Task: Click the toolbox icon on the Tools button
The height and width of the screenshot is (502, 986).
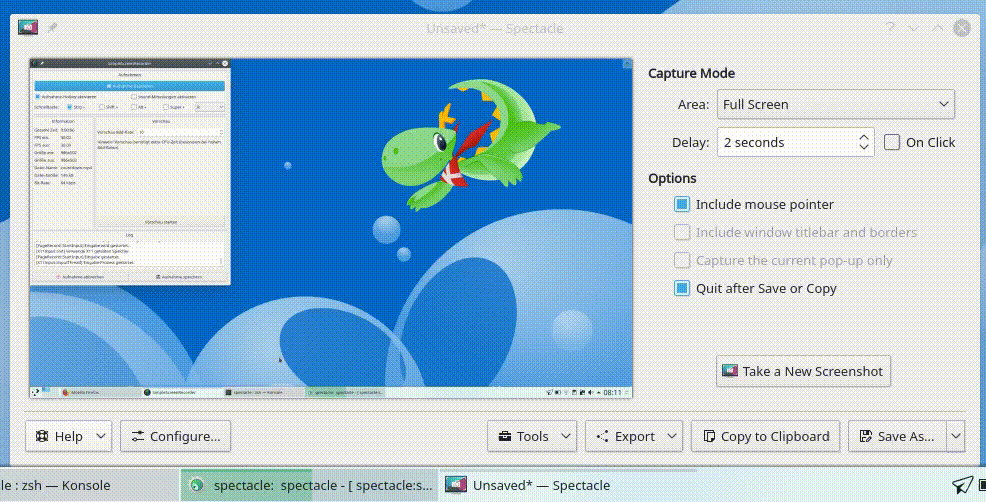Action: click(x=504, y=436)
